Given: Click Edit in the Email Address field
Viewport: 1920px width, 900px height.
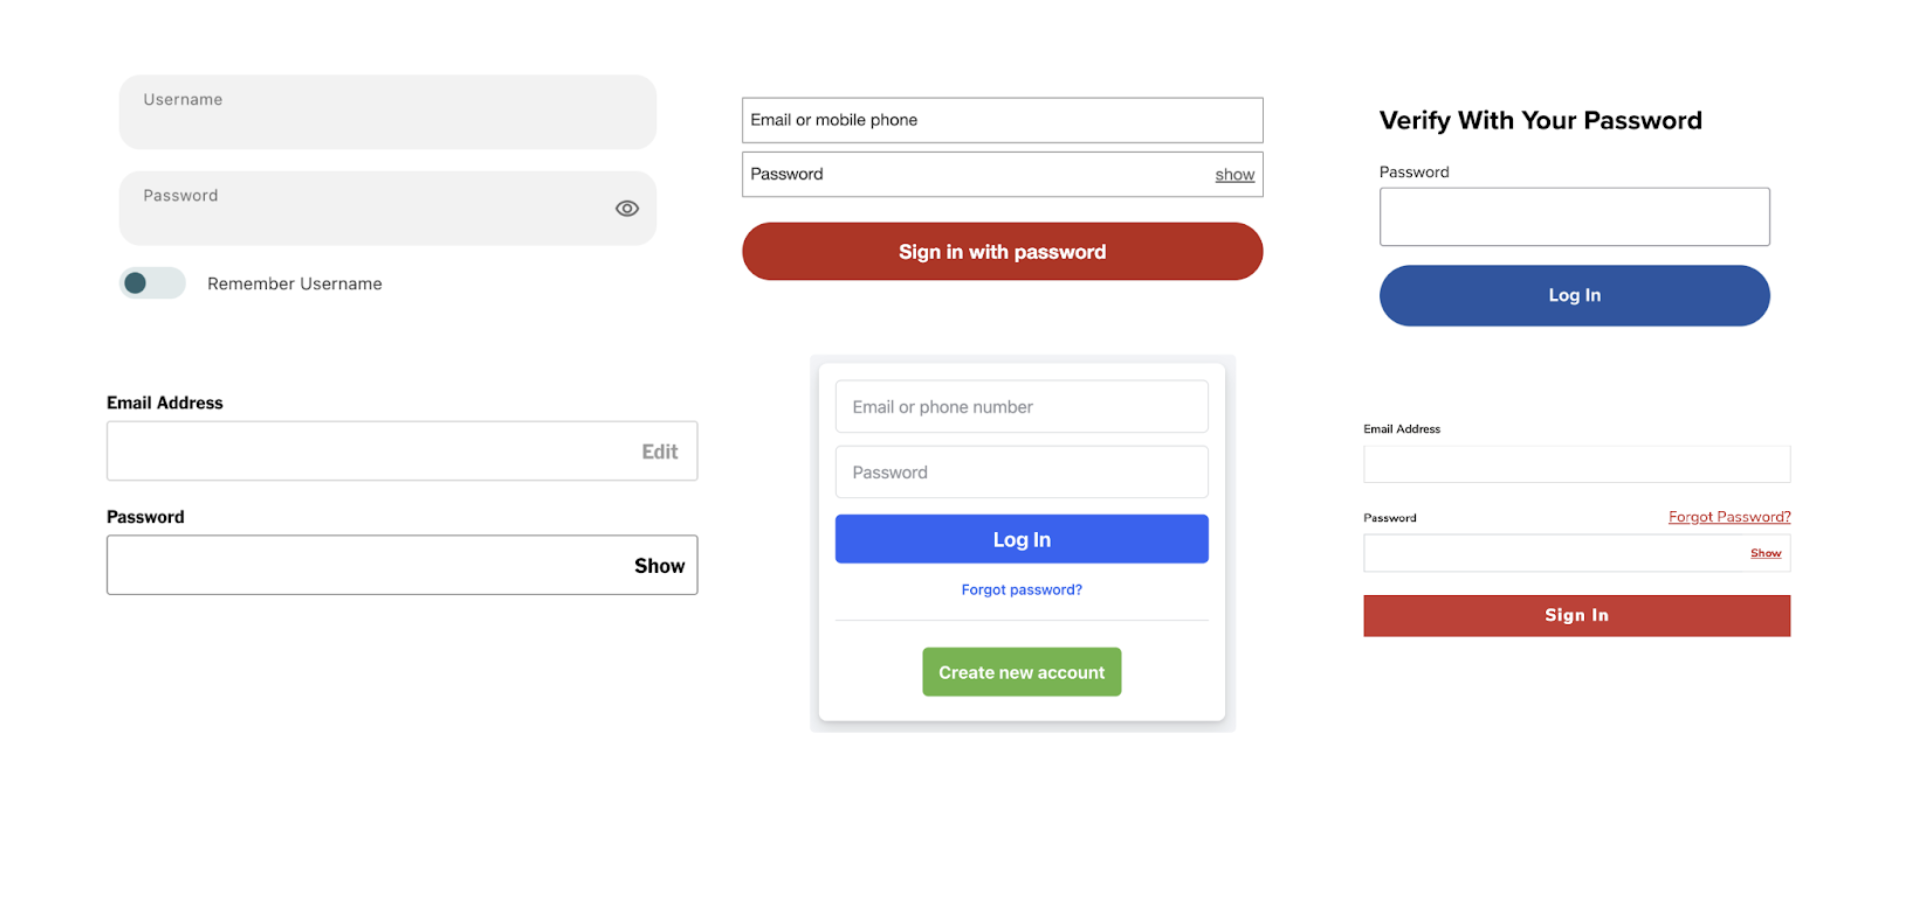Looking at the screenshot, I should [659, 452].
